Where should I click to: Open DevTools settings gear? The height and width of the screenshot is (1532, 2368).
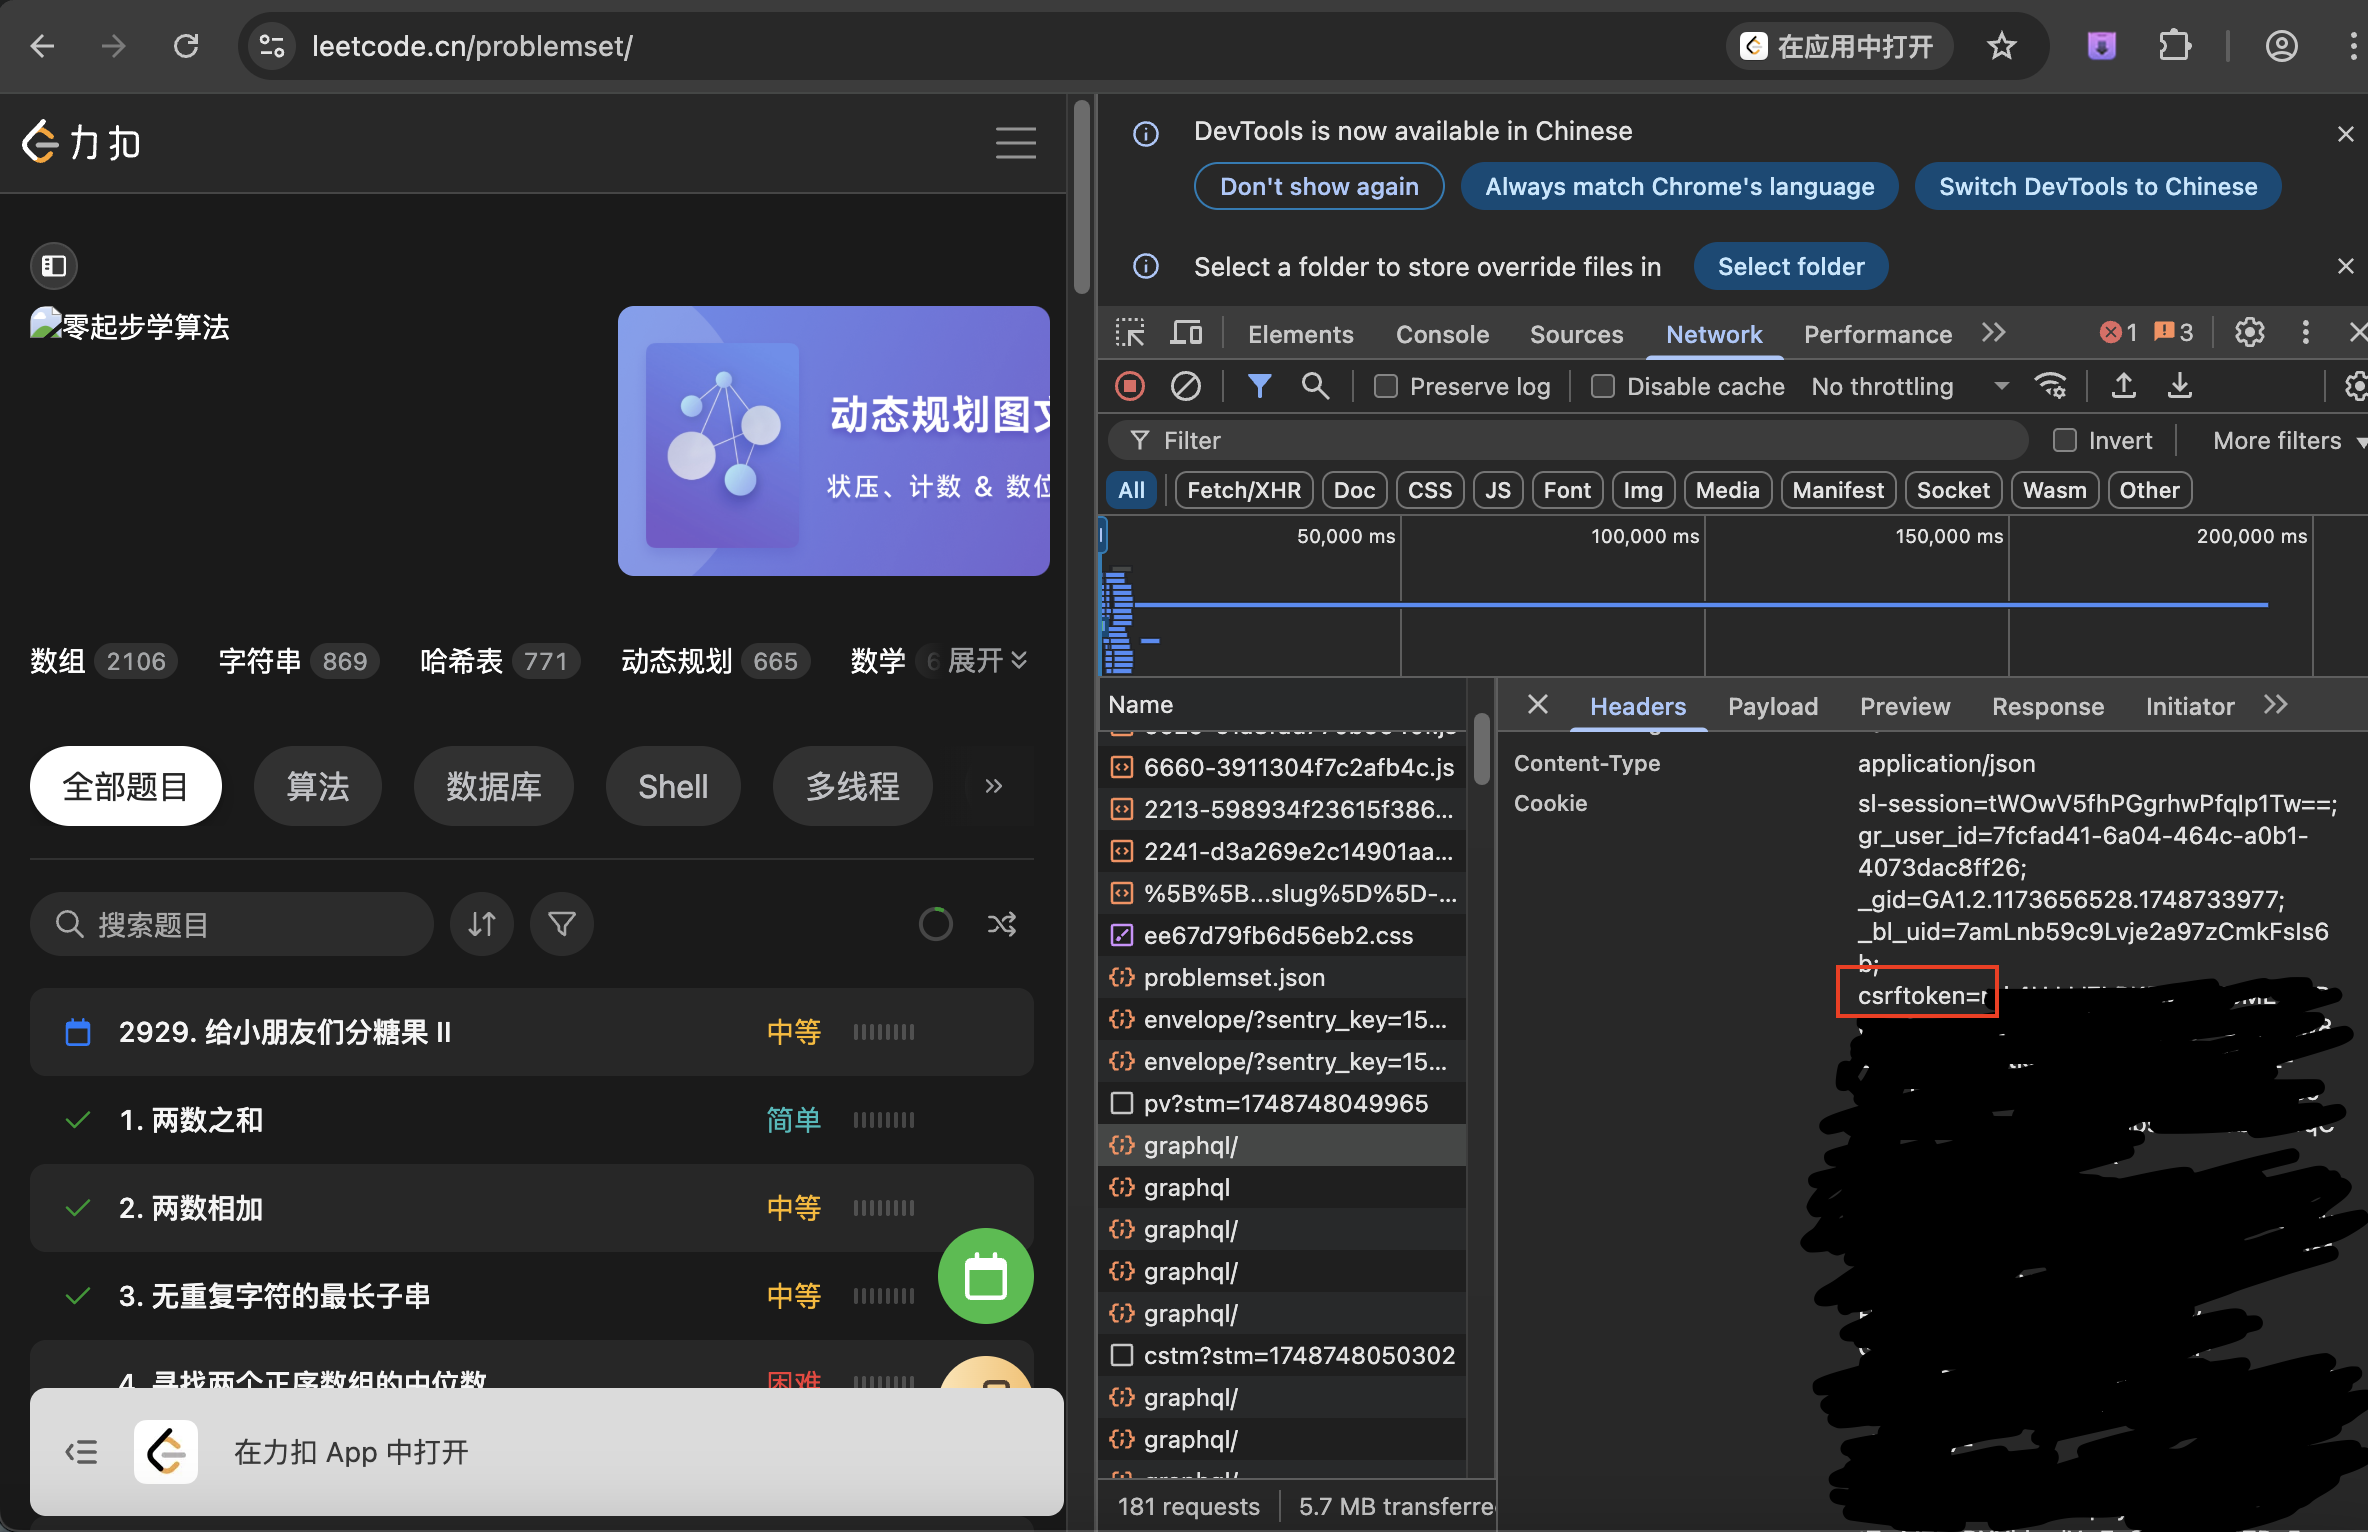click(2250, 332)
